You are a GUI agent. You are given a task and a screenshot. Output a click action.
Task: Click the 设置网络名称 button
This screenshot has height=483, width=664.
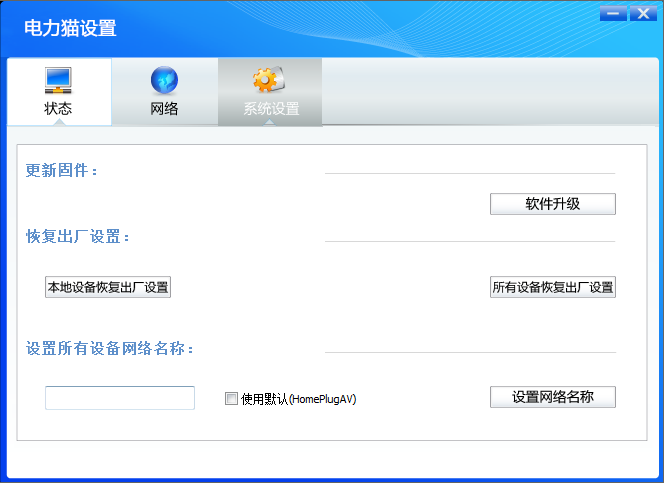click(x=553, y=397)
